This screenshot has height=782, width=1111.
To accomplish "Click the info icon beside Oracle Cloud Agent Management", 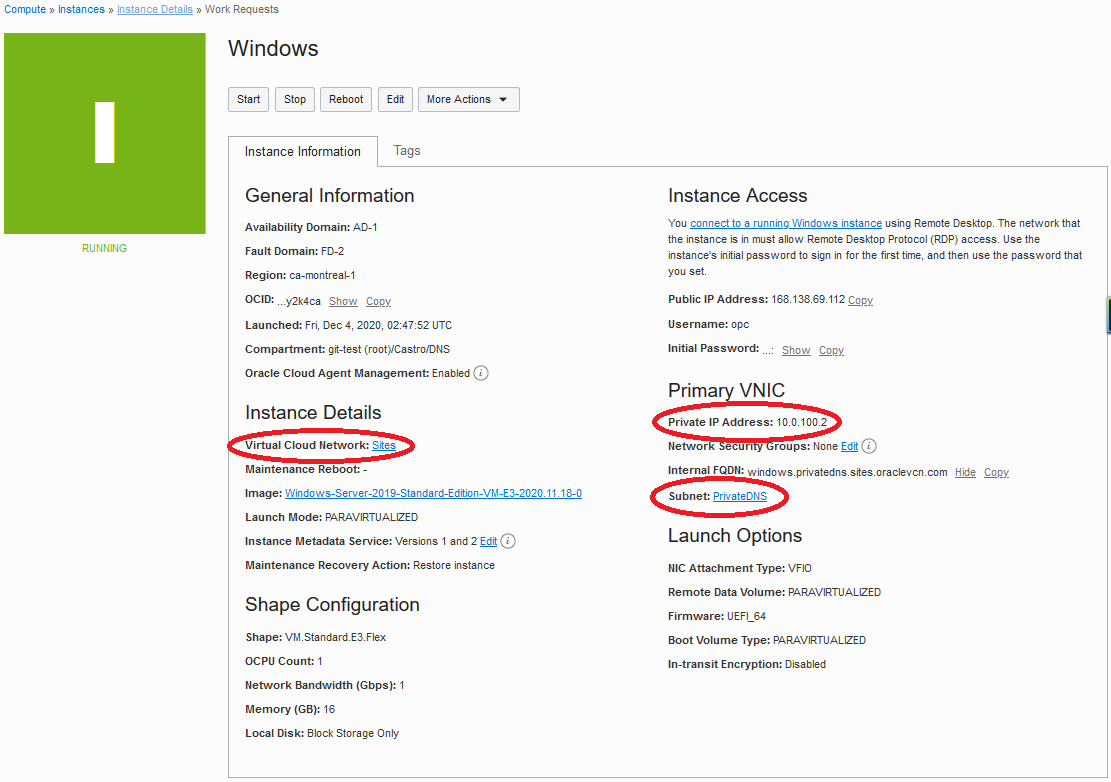I will pos(481,373).
